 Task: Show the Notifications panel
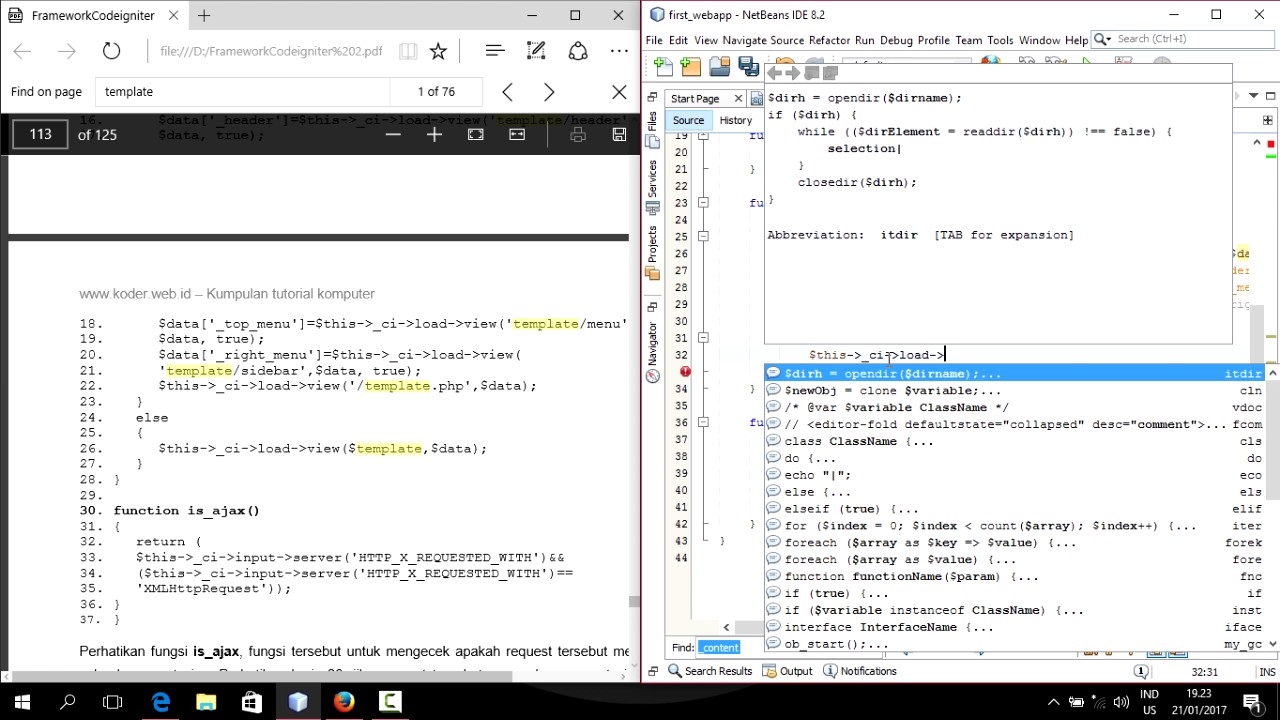click(x=860, y=671)
